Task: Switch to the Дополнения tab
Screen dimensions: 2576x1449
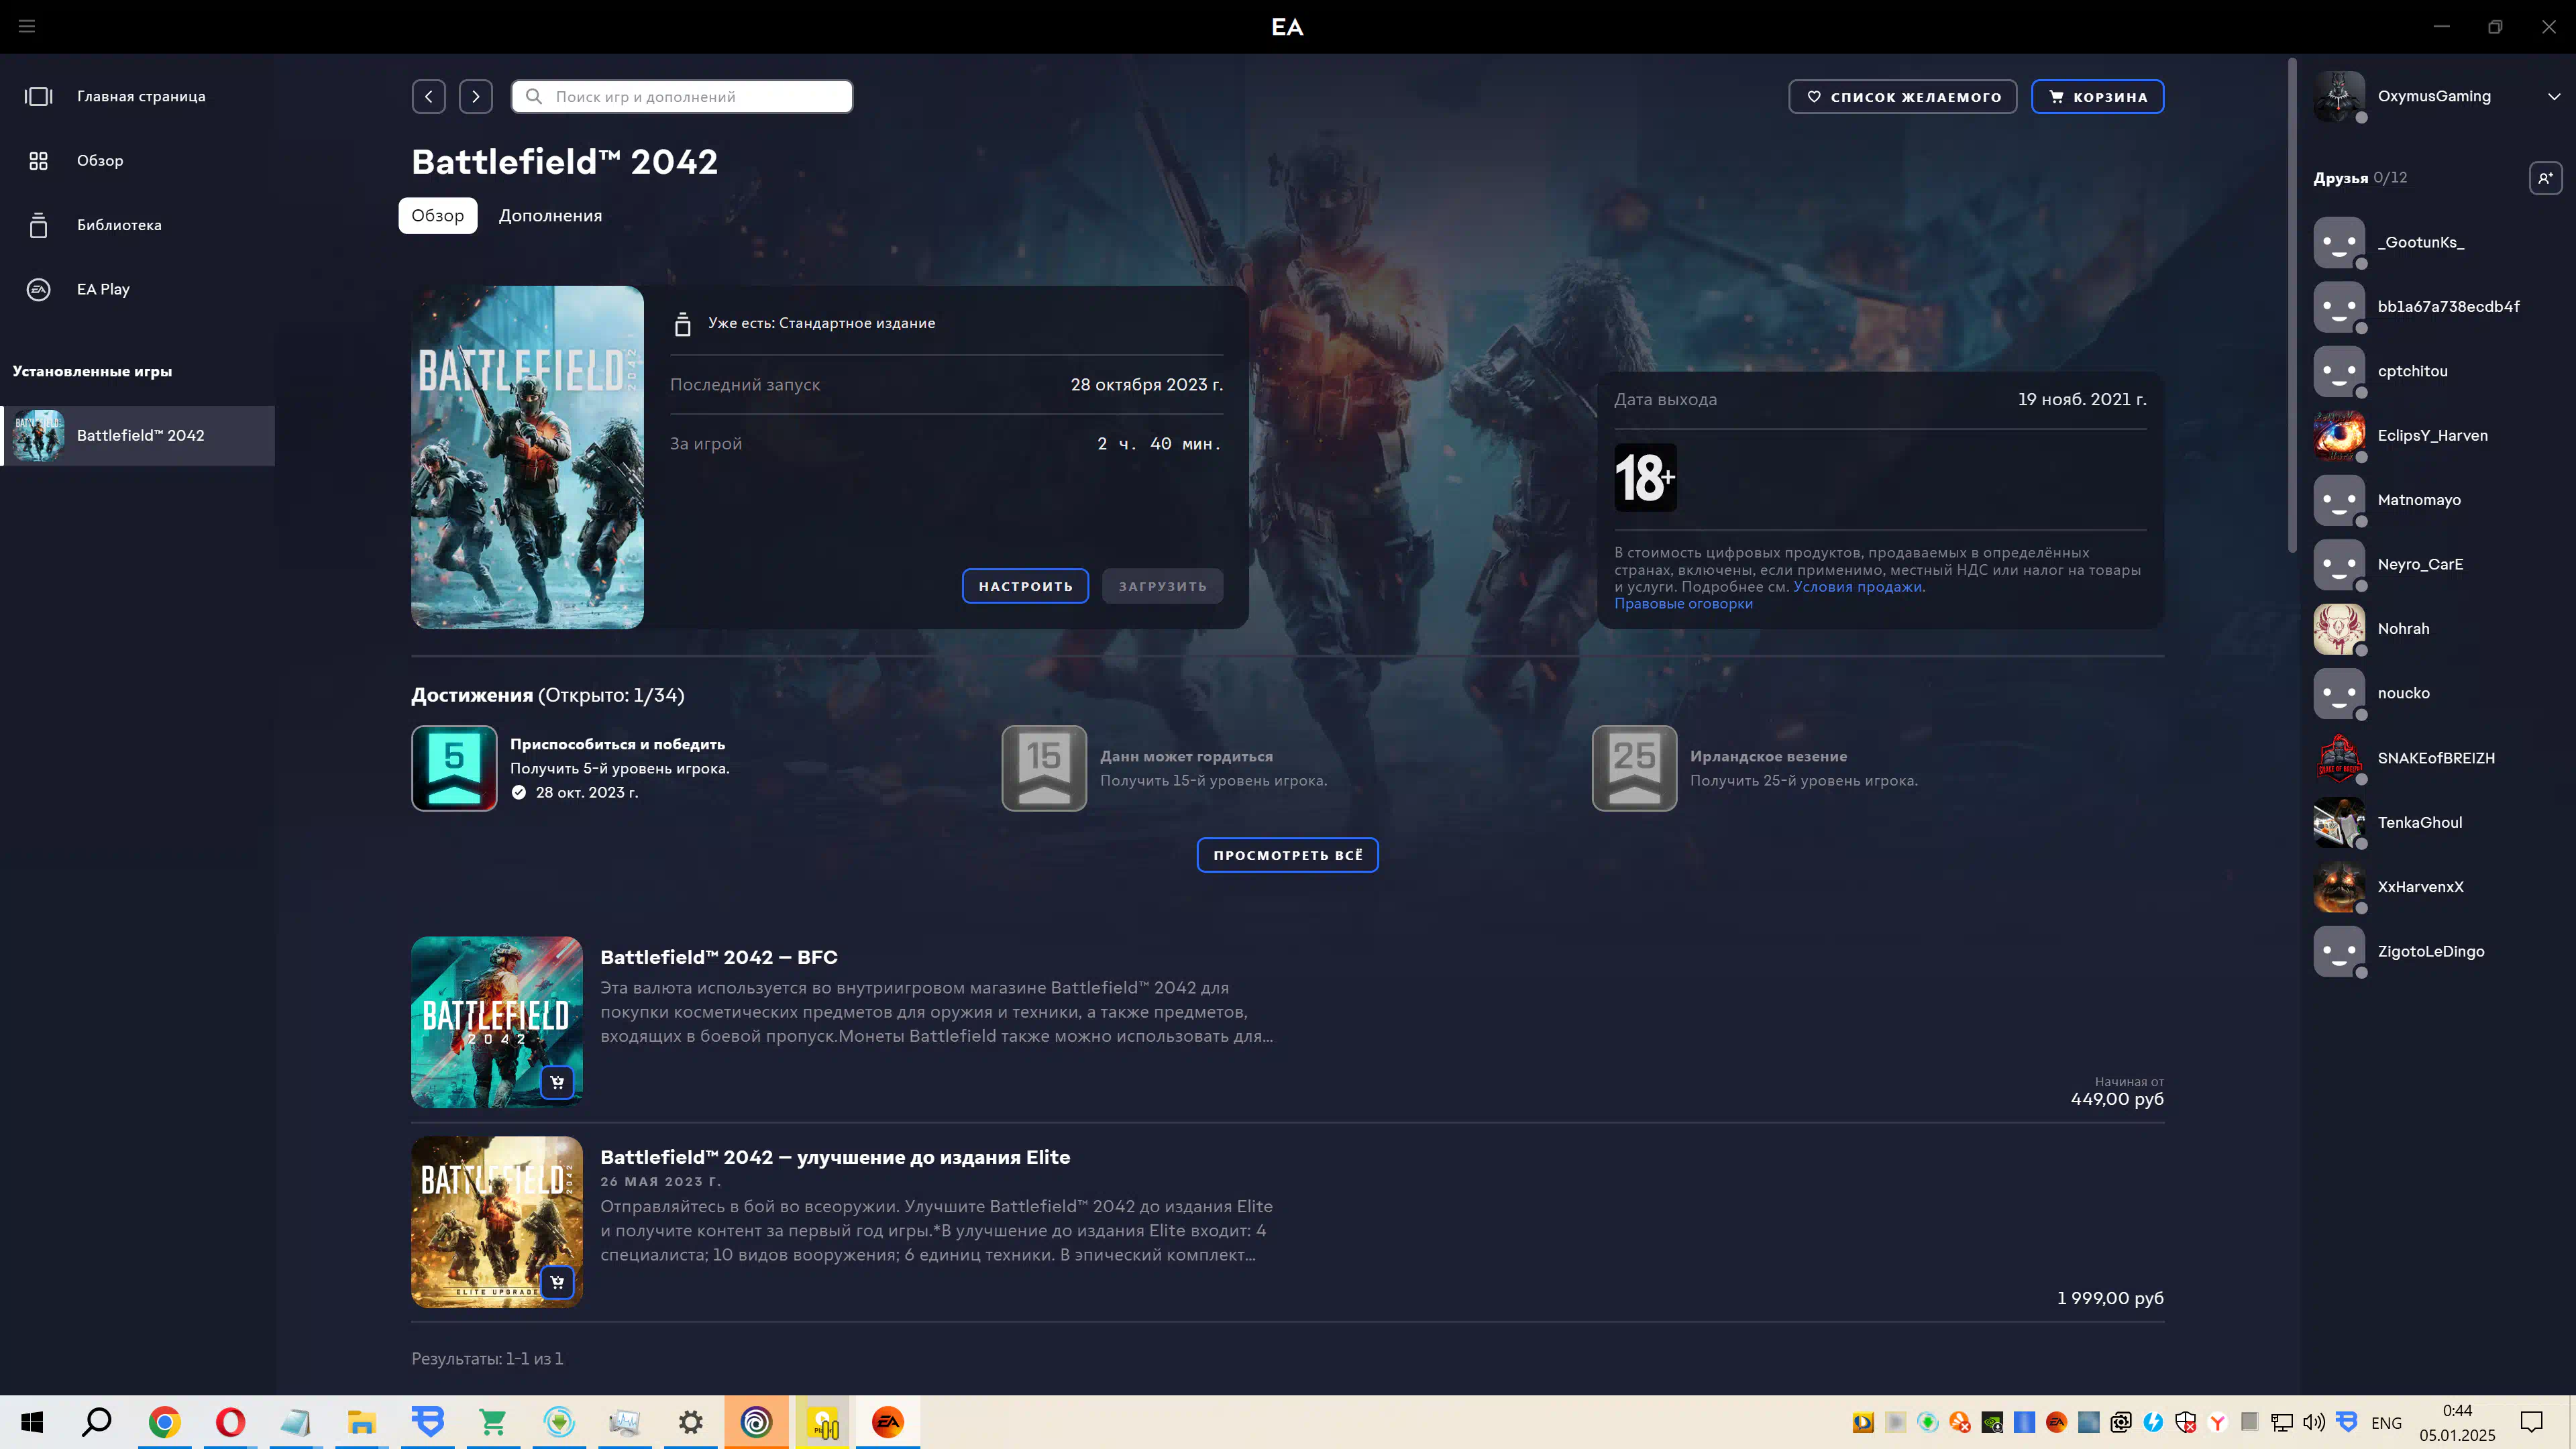Action: coord(550,216)
